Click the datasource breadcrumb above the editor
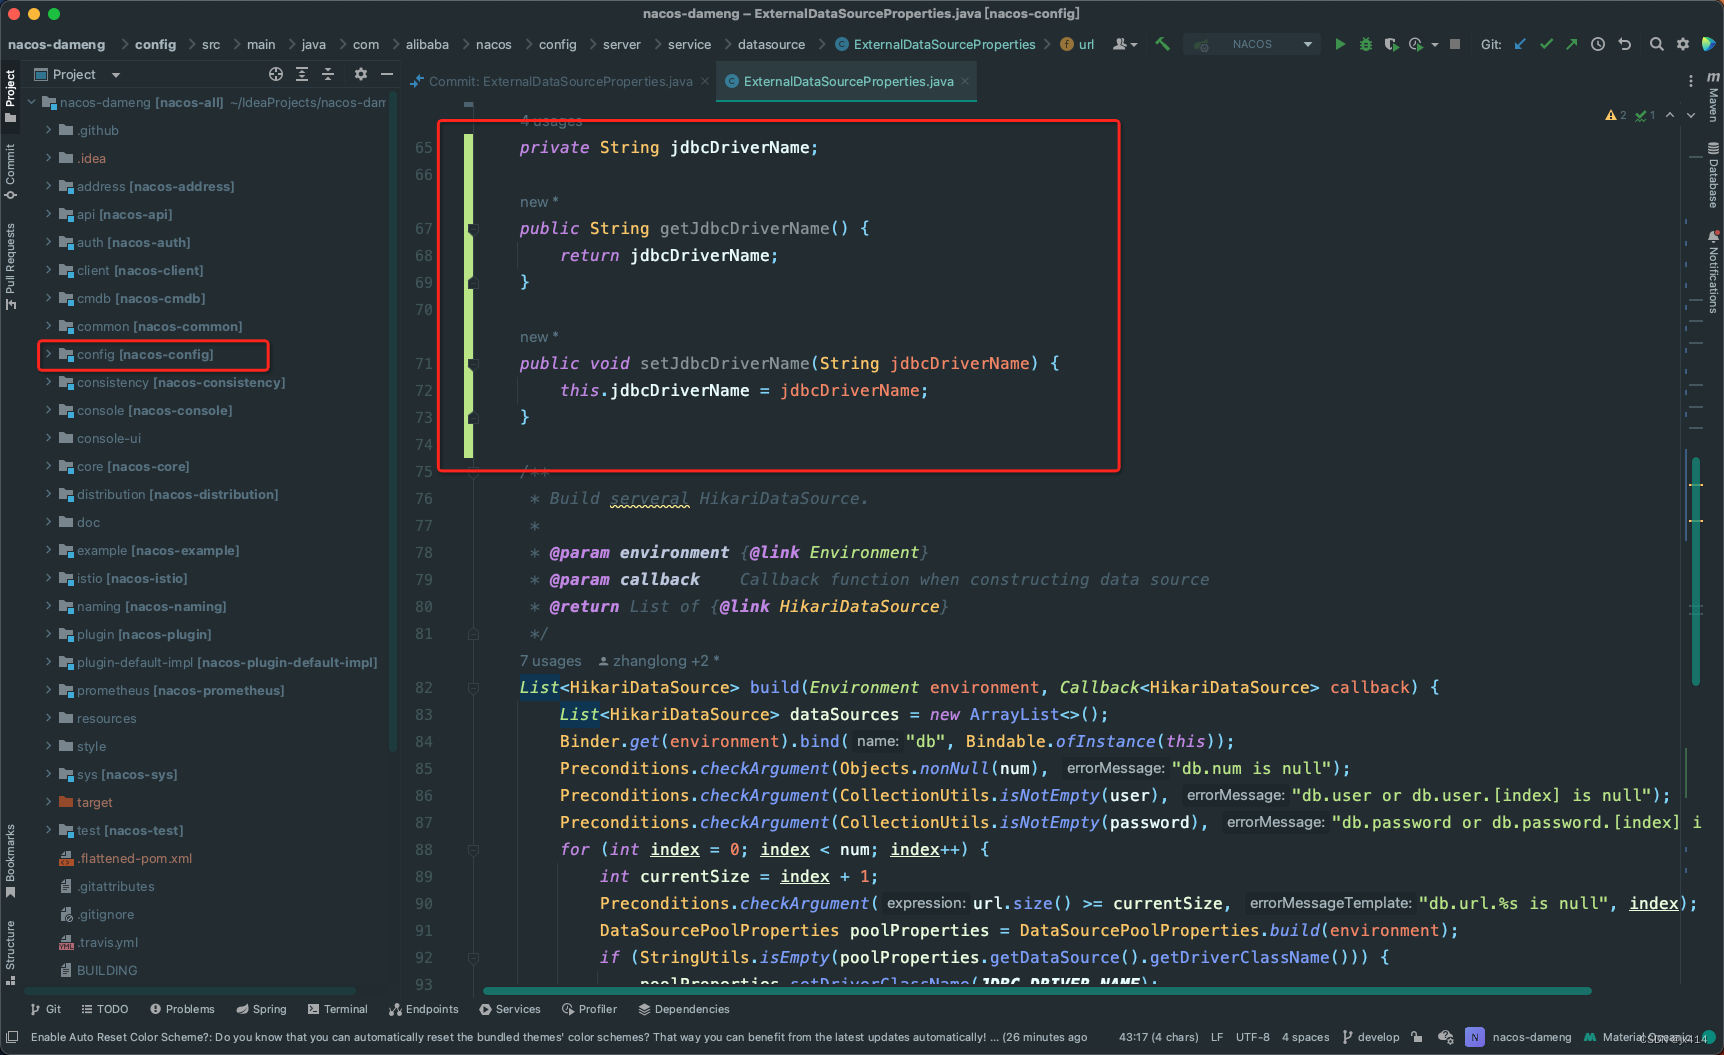Image resolution: width=1724 pixels, height=1055 pixels. [x=770, y=44]
